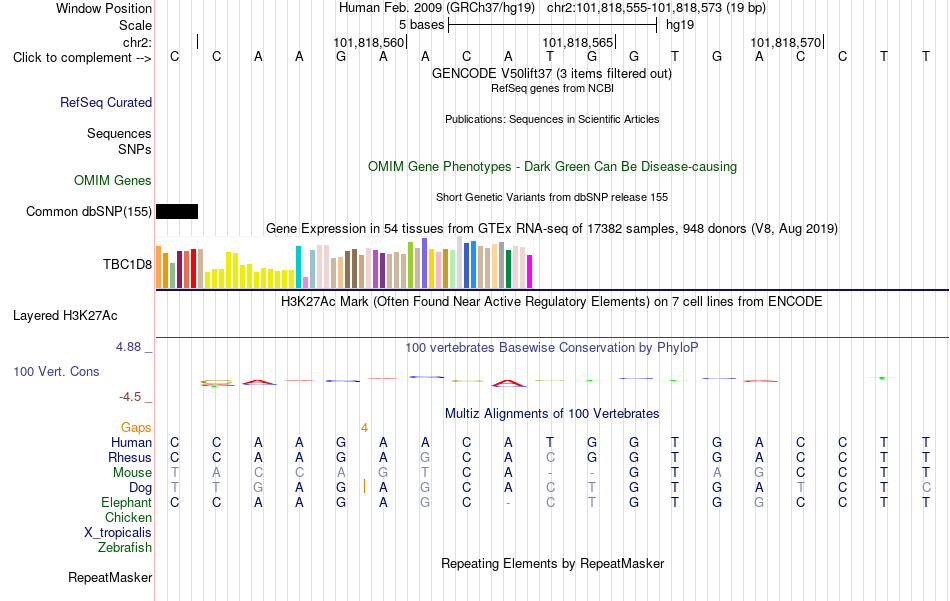Click the Layered H3K27Ac track label
The width and height of the screenshot is (950, 601).
(65, 316)
